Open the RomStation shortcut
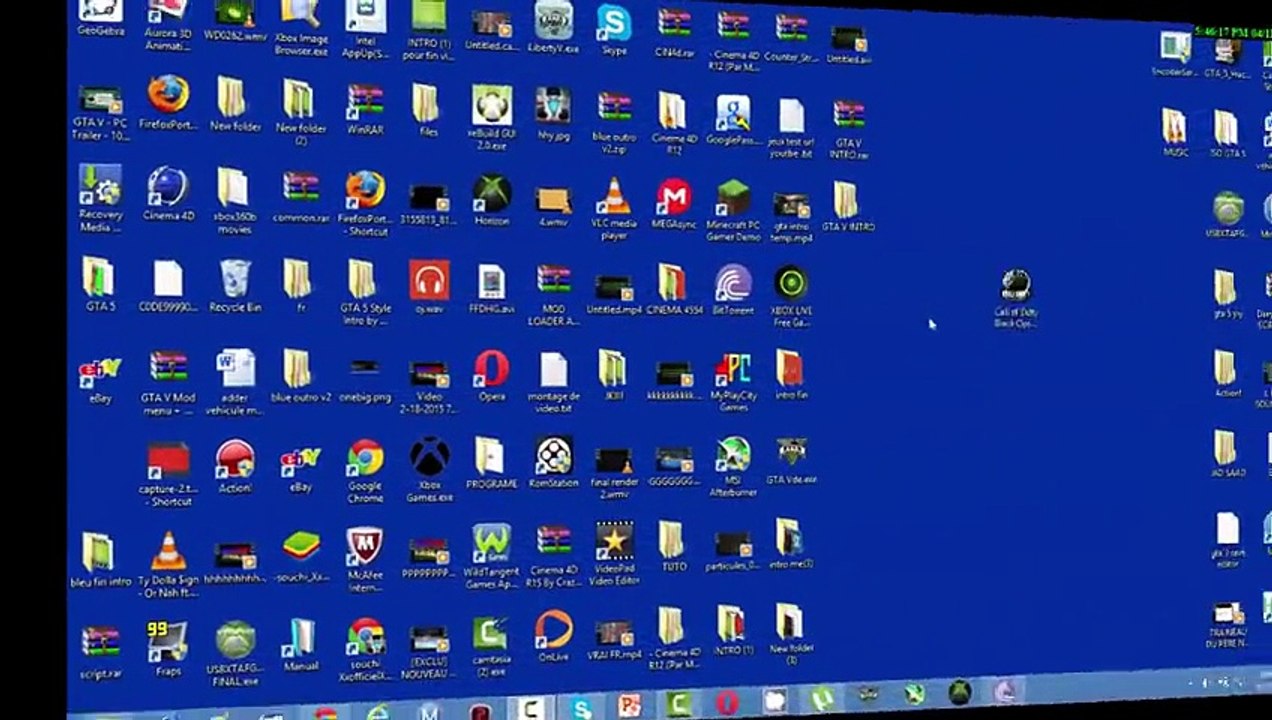The height and width of the screenshot is (720, 1272). 553,462
